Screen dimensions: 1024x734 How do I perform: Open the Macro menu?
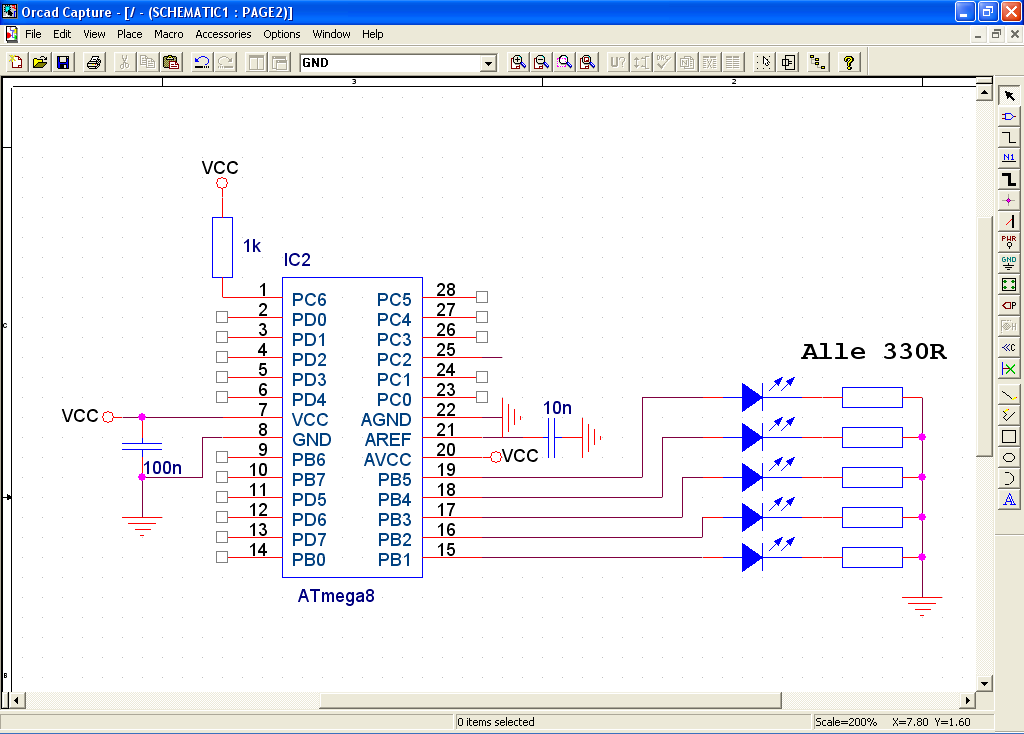click(x=168, y=34)
